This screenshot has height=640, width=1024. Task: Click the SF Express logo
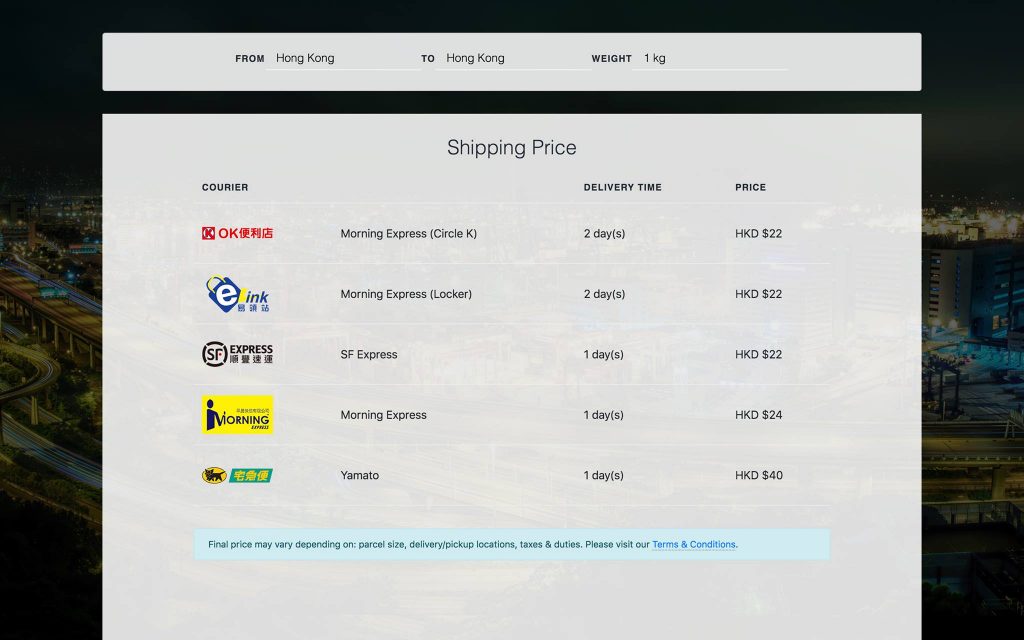(x=237, y=354)
